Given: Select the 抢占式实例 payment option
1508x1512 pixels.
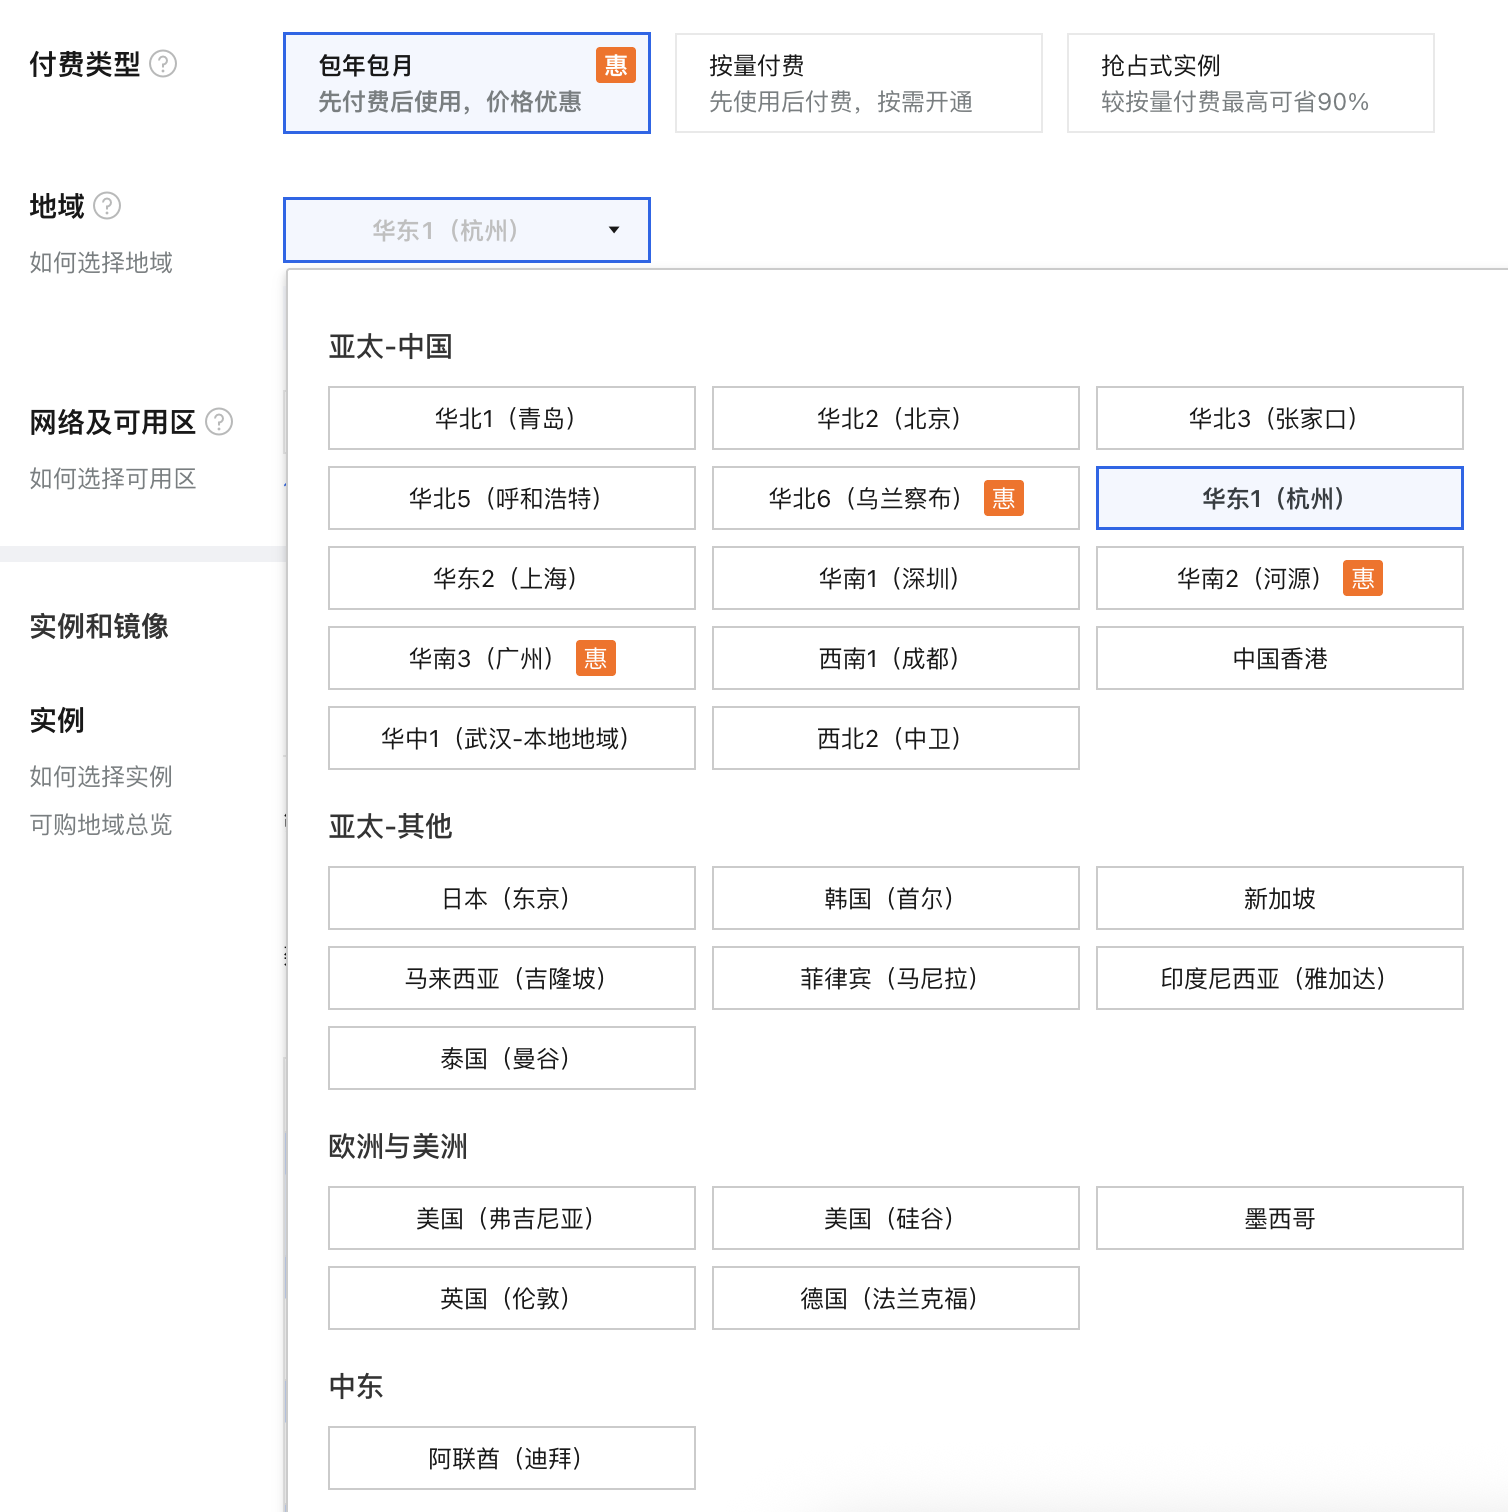Looking at the screenshot, I should pos(1250,82).
